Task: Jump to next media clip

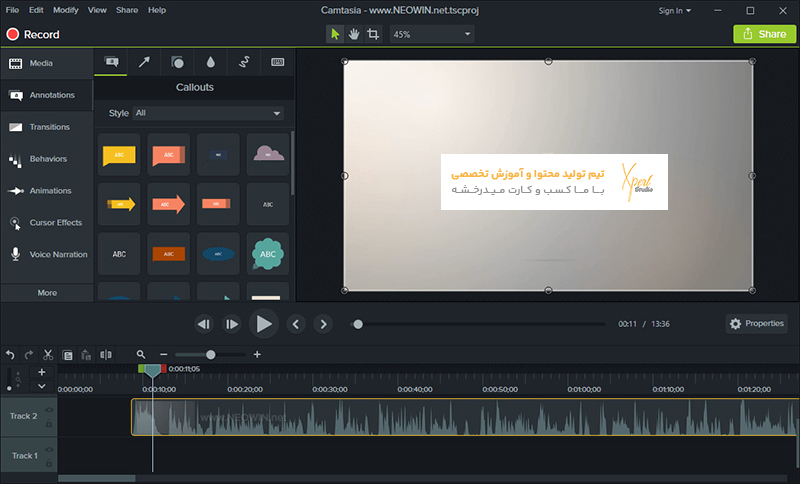Action: (x=323, y=324)
